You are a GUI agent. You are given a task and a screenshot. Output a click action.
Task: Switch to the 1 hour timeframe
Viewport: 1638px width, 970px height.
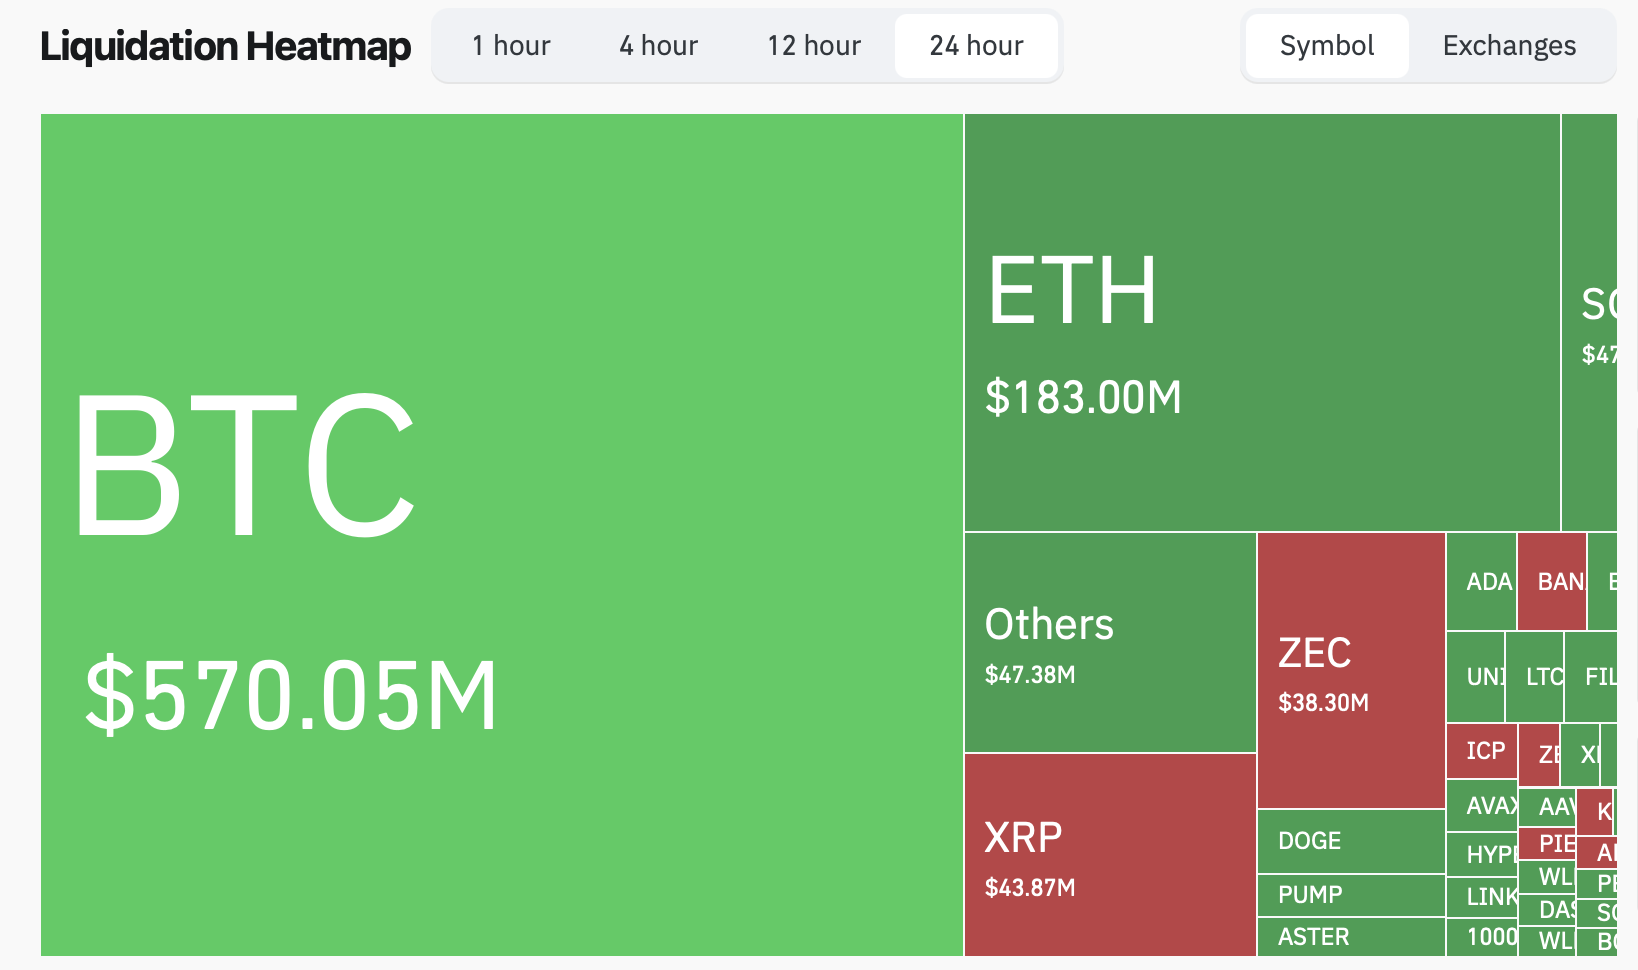pos(511,46)
